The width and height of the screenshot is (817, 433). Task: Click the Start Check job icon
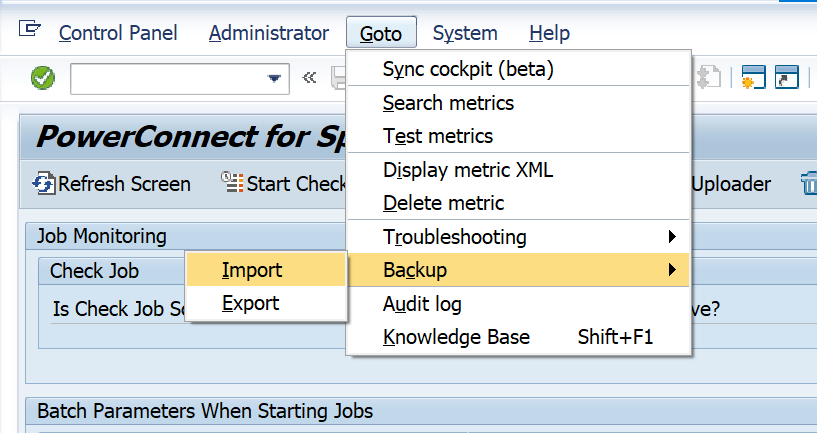[x=233, y=184]
